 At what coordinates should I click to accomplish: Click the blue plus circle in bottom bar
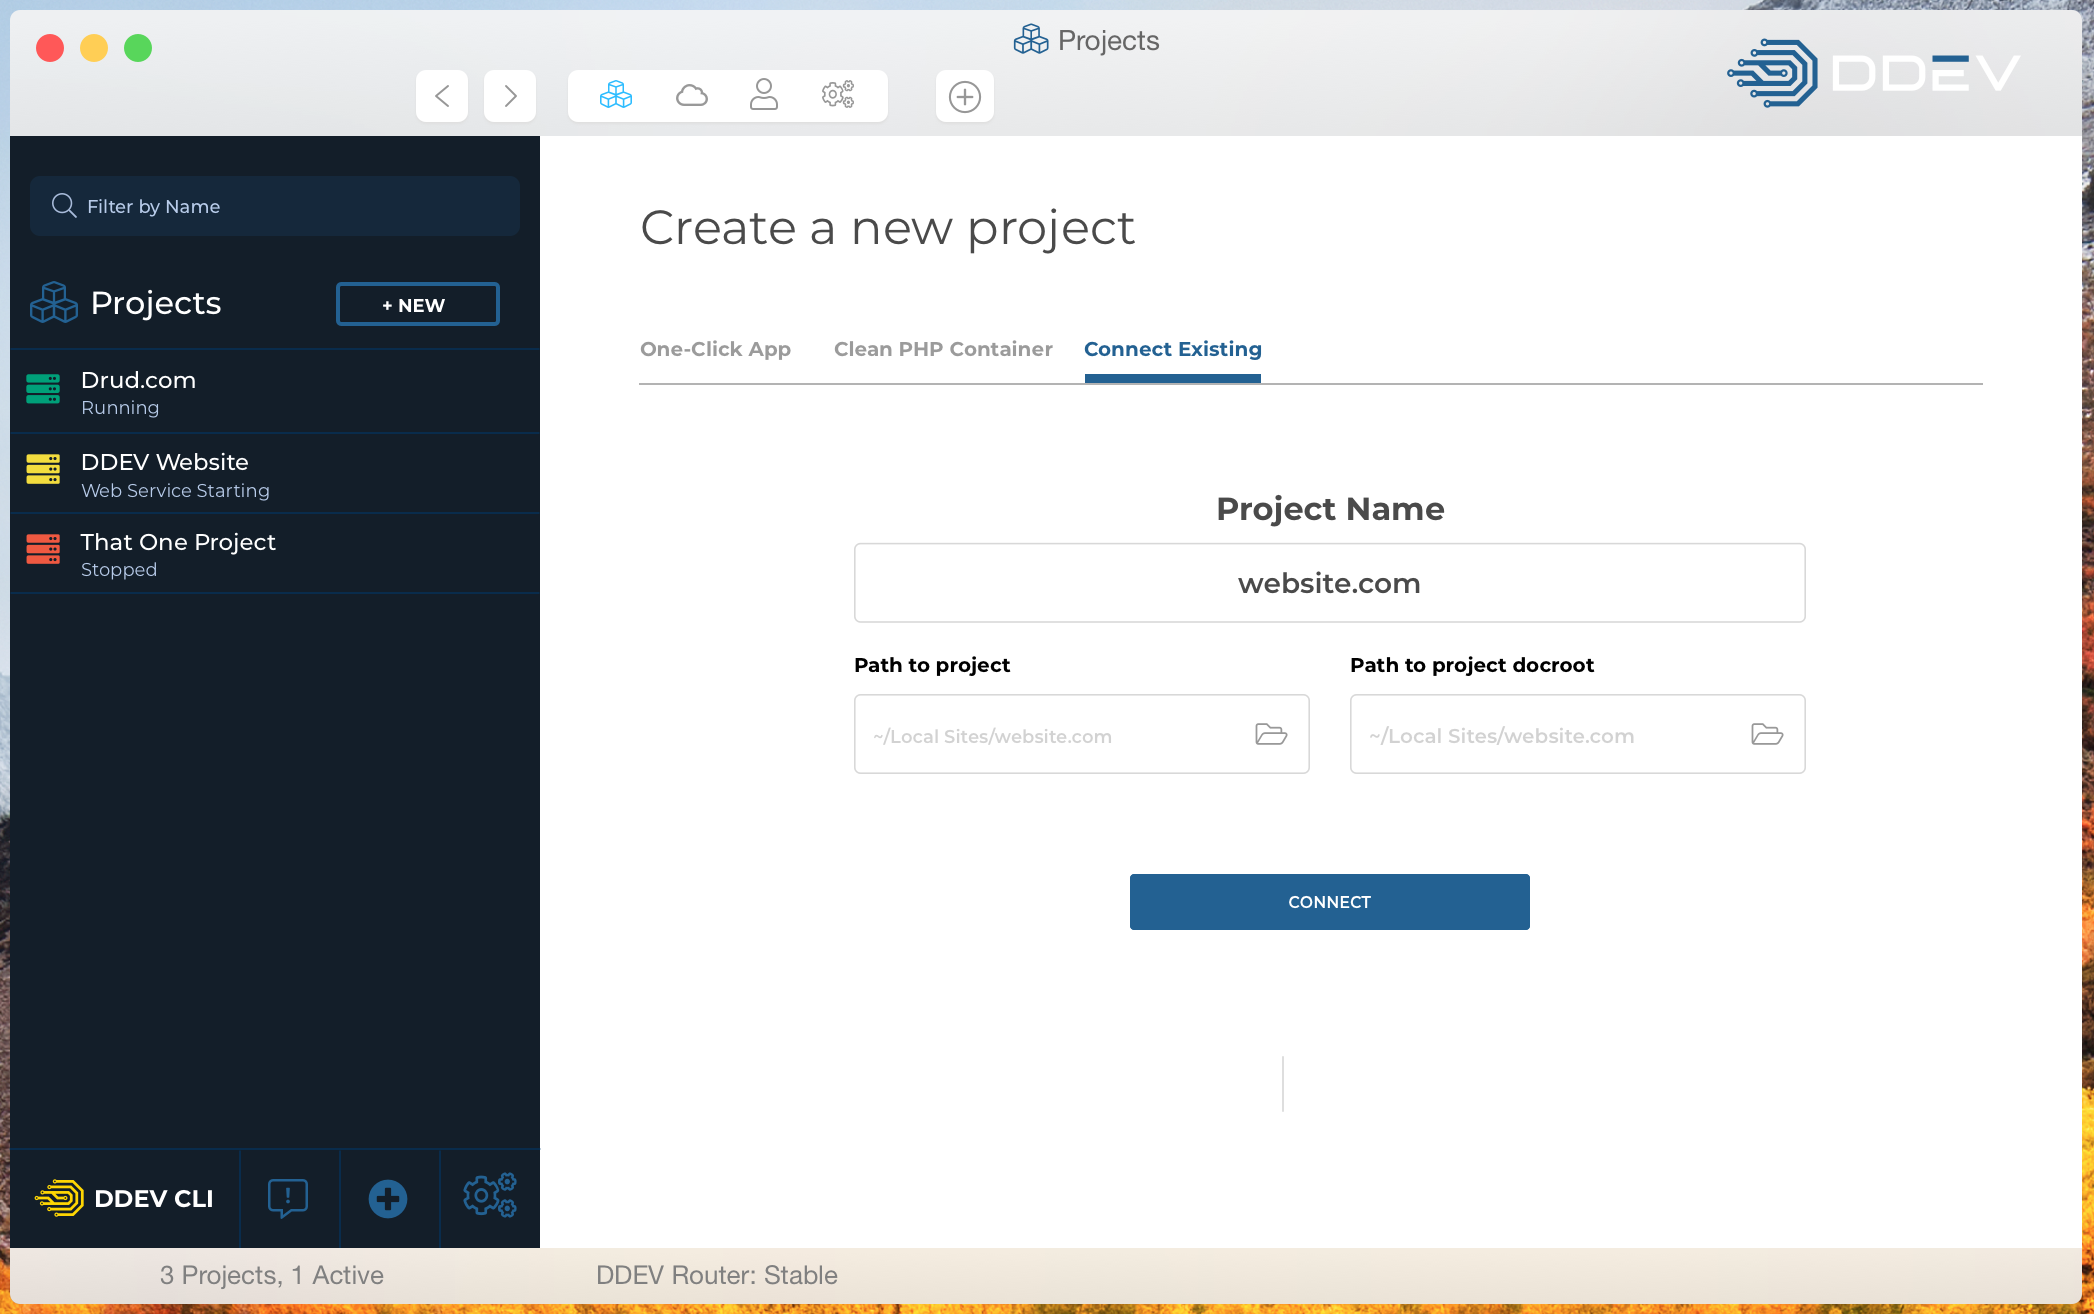(389, 1197)
